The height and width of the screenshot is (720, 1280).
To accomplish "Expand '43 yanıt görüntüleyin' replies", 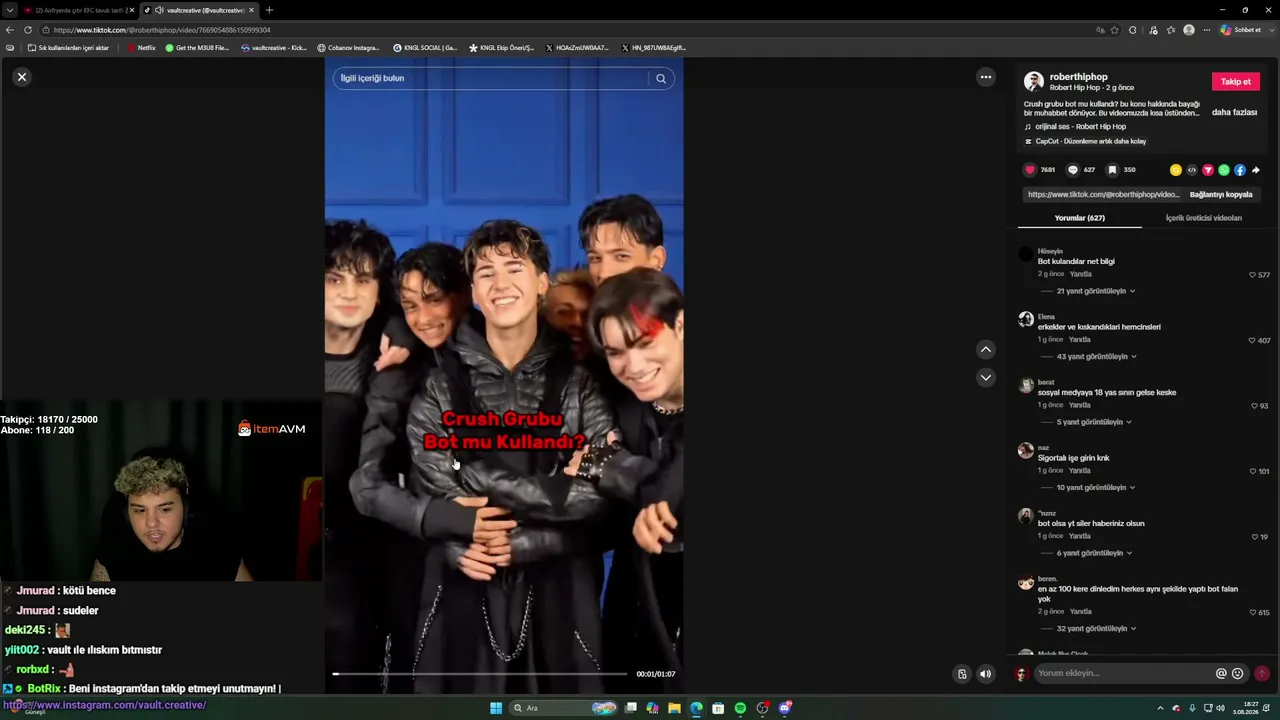I will coord(1096,357).
